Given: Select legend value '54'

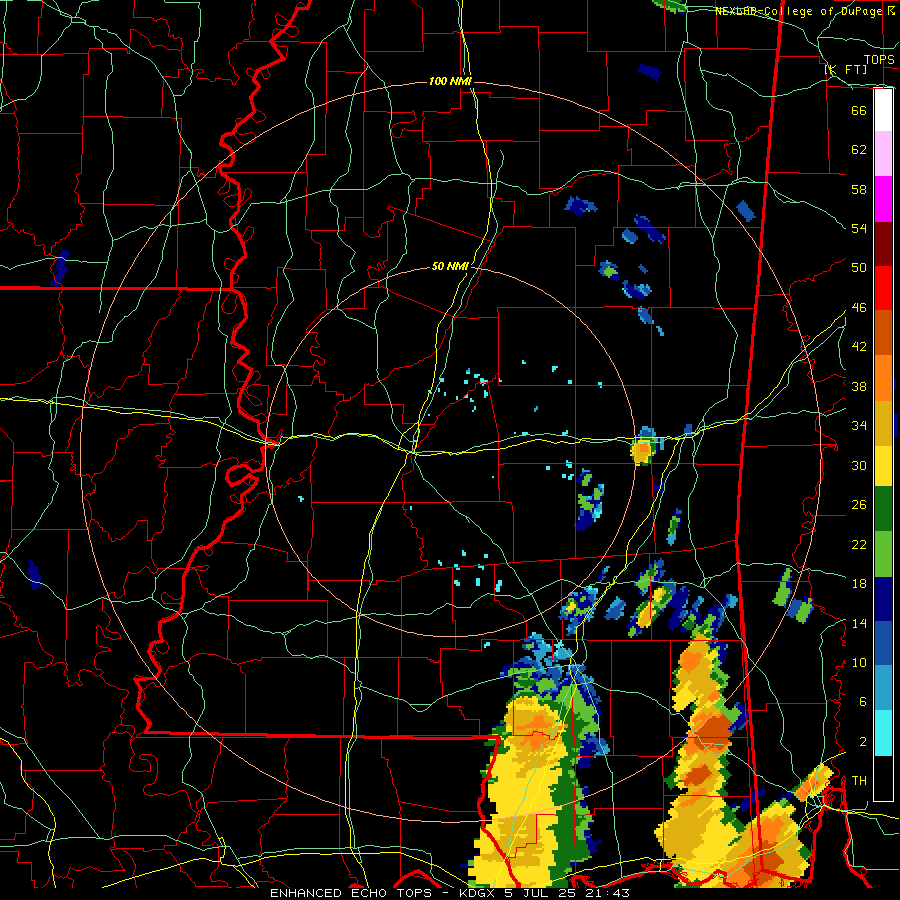Looking at the screenshot, I should (x=859, y=228).
